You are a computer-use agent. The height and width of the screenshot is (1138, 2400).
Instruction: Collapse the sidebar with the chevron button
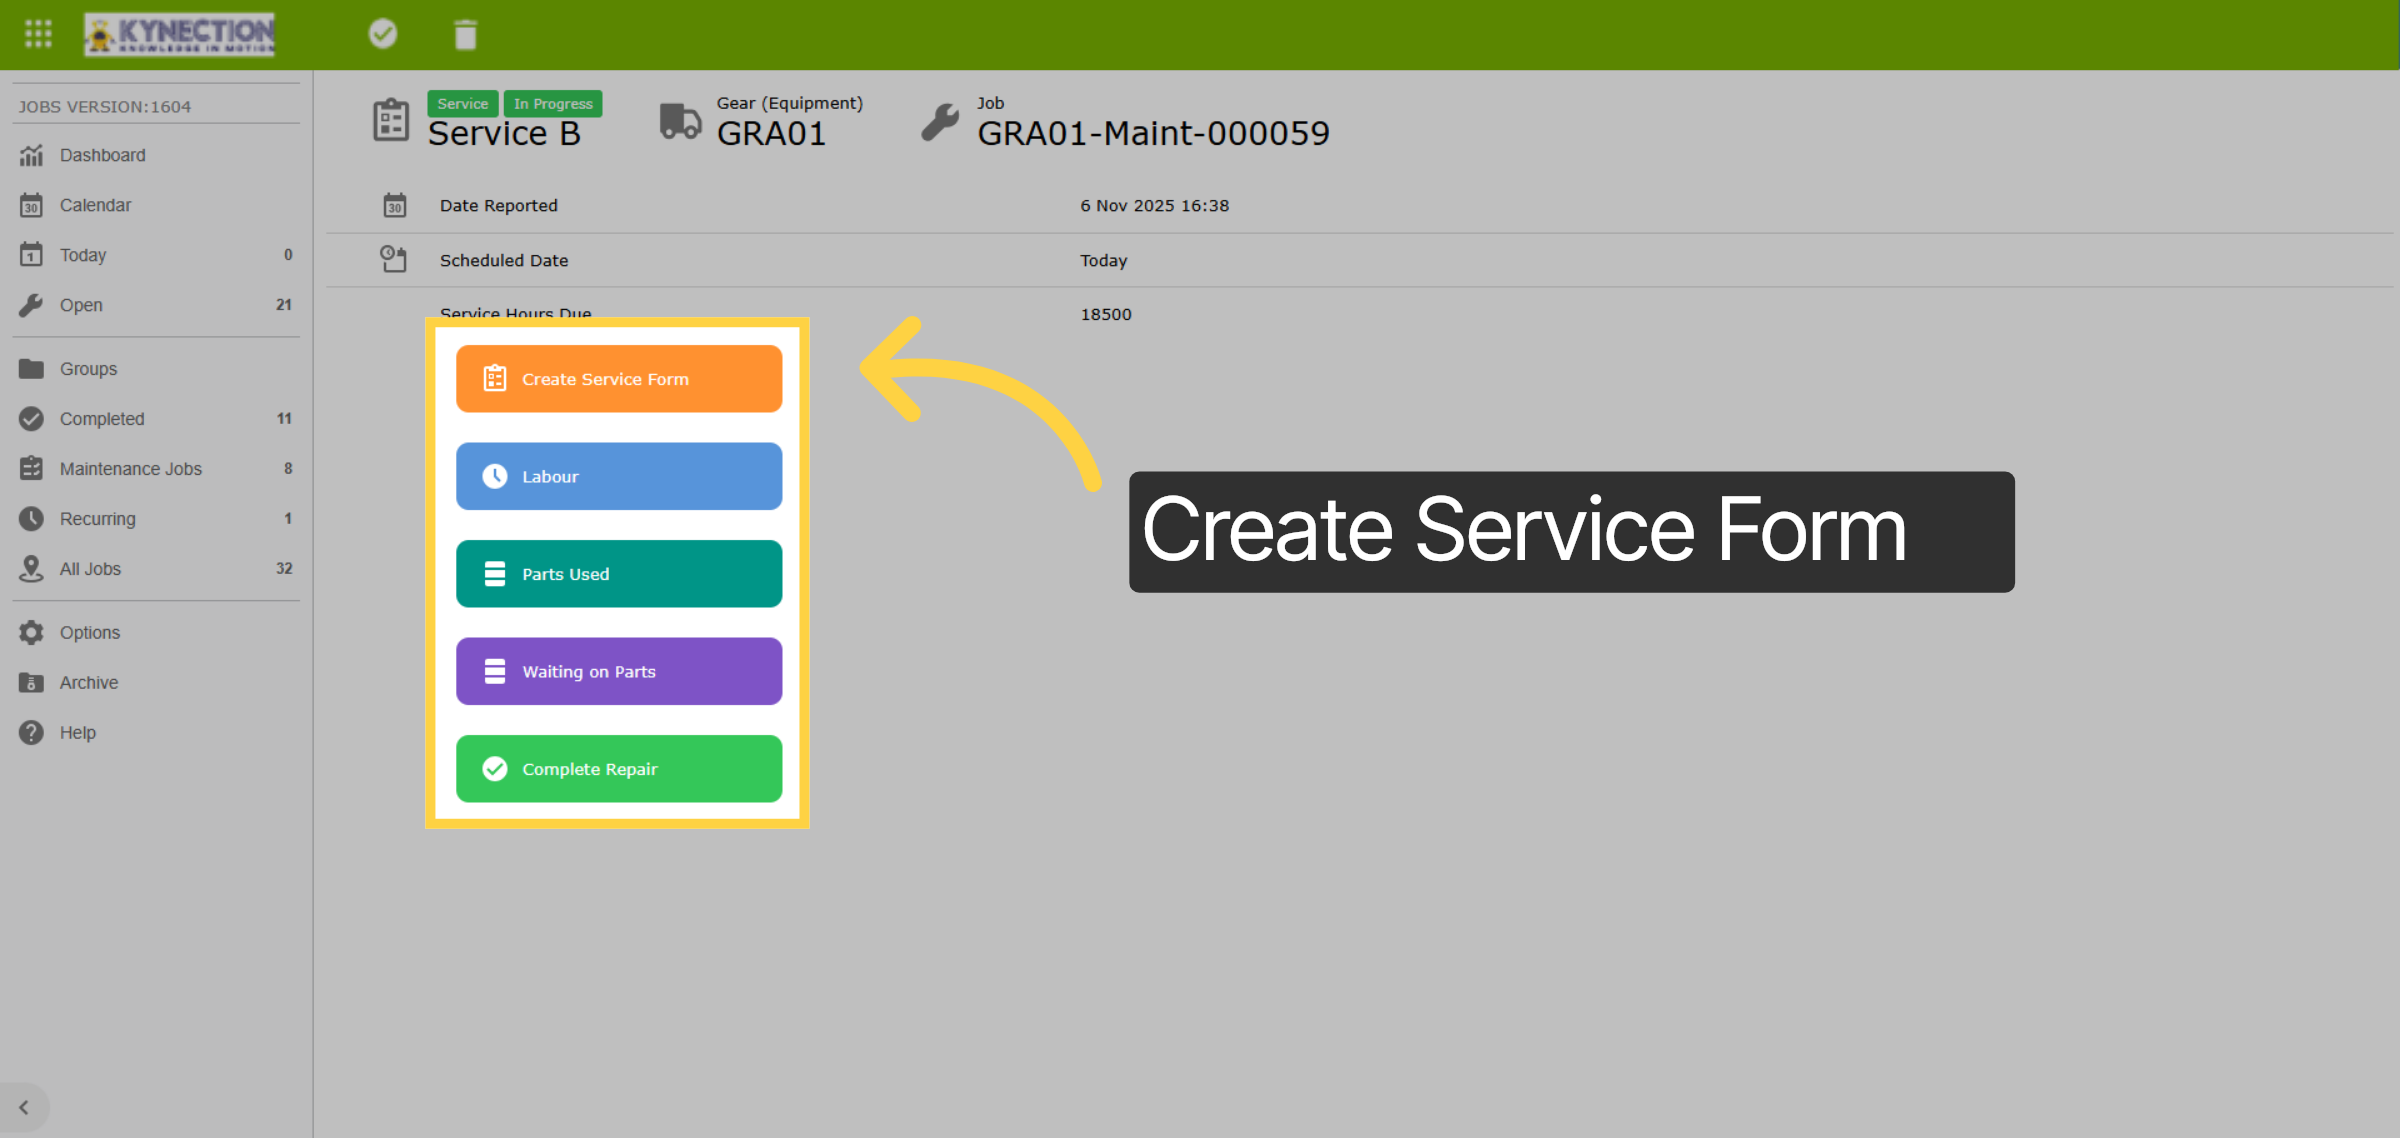coord(24,1107)
